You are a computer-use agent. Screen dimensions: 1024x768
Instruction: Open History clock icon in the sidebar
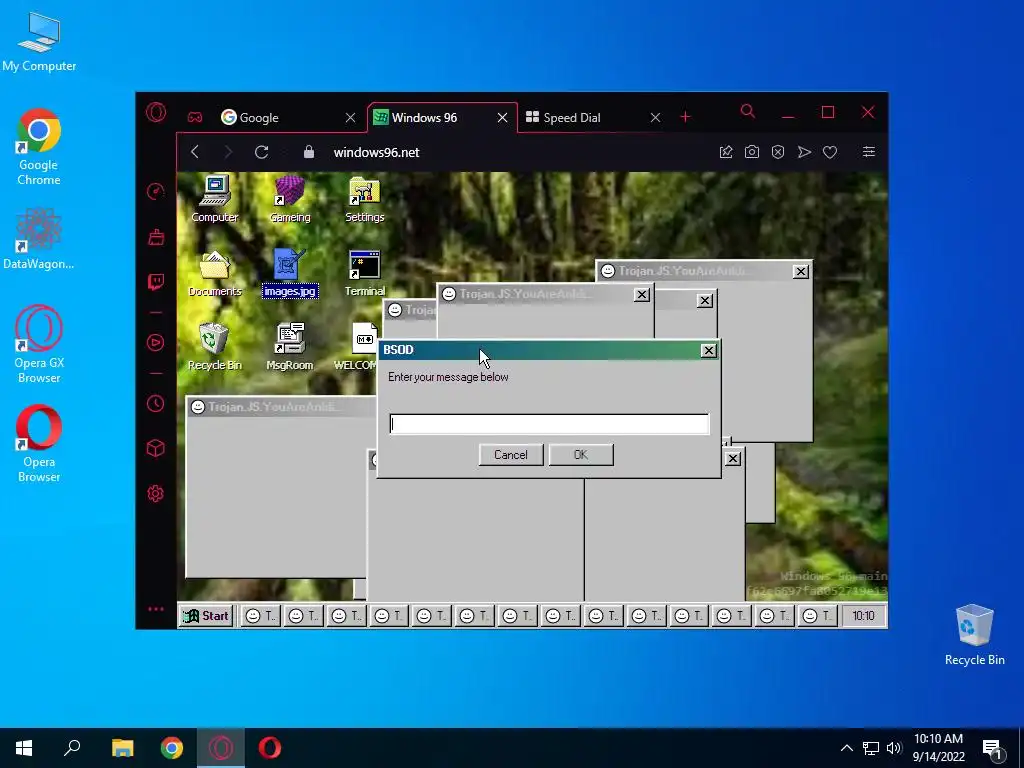155,404
